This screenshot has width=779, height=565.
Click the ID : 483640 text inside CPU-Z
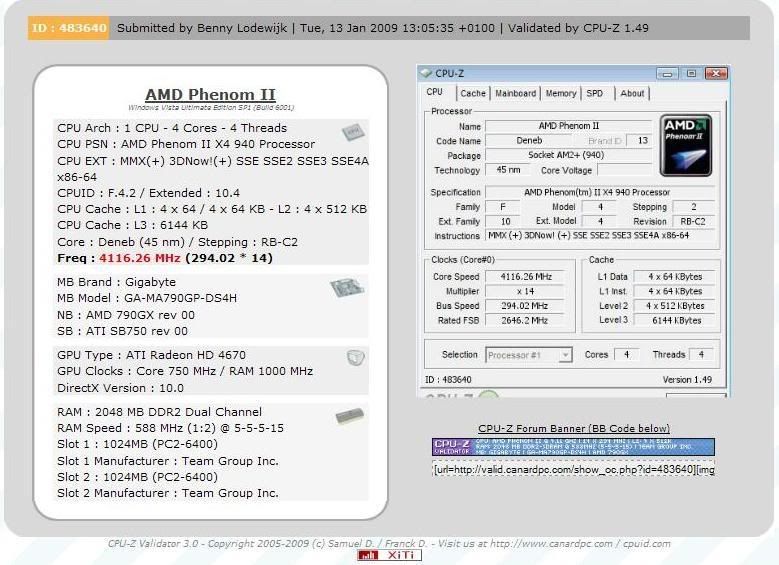[448, 380]
